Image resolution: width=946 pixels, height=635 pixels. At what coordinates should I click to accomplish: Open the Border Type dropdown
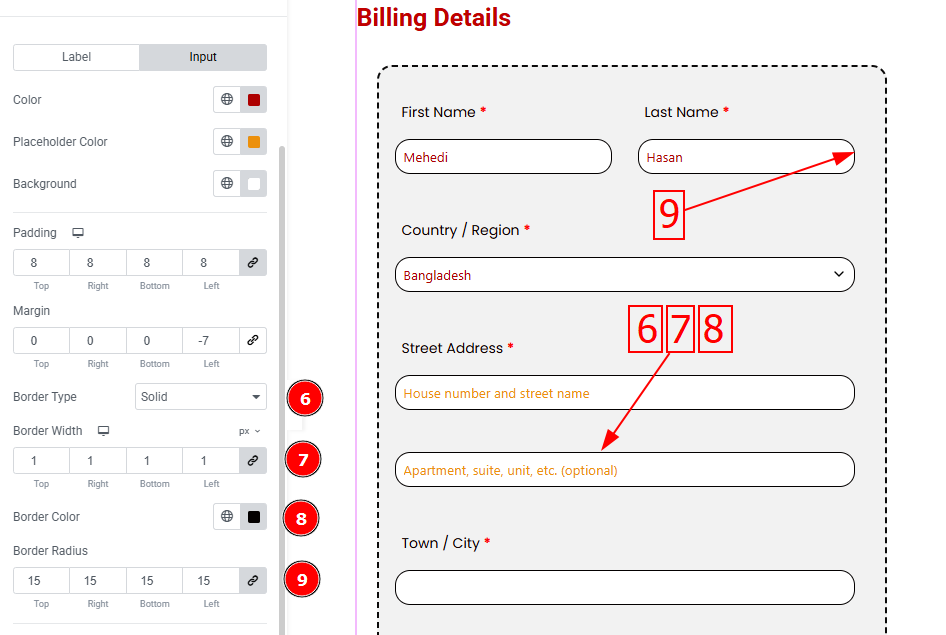(x=201, y=397)
